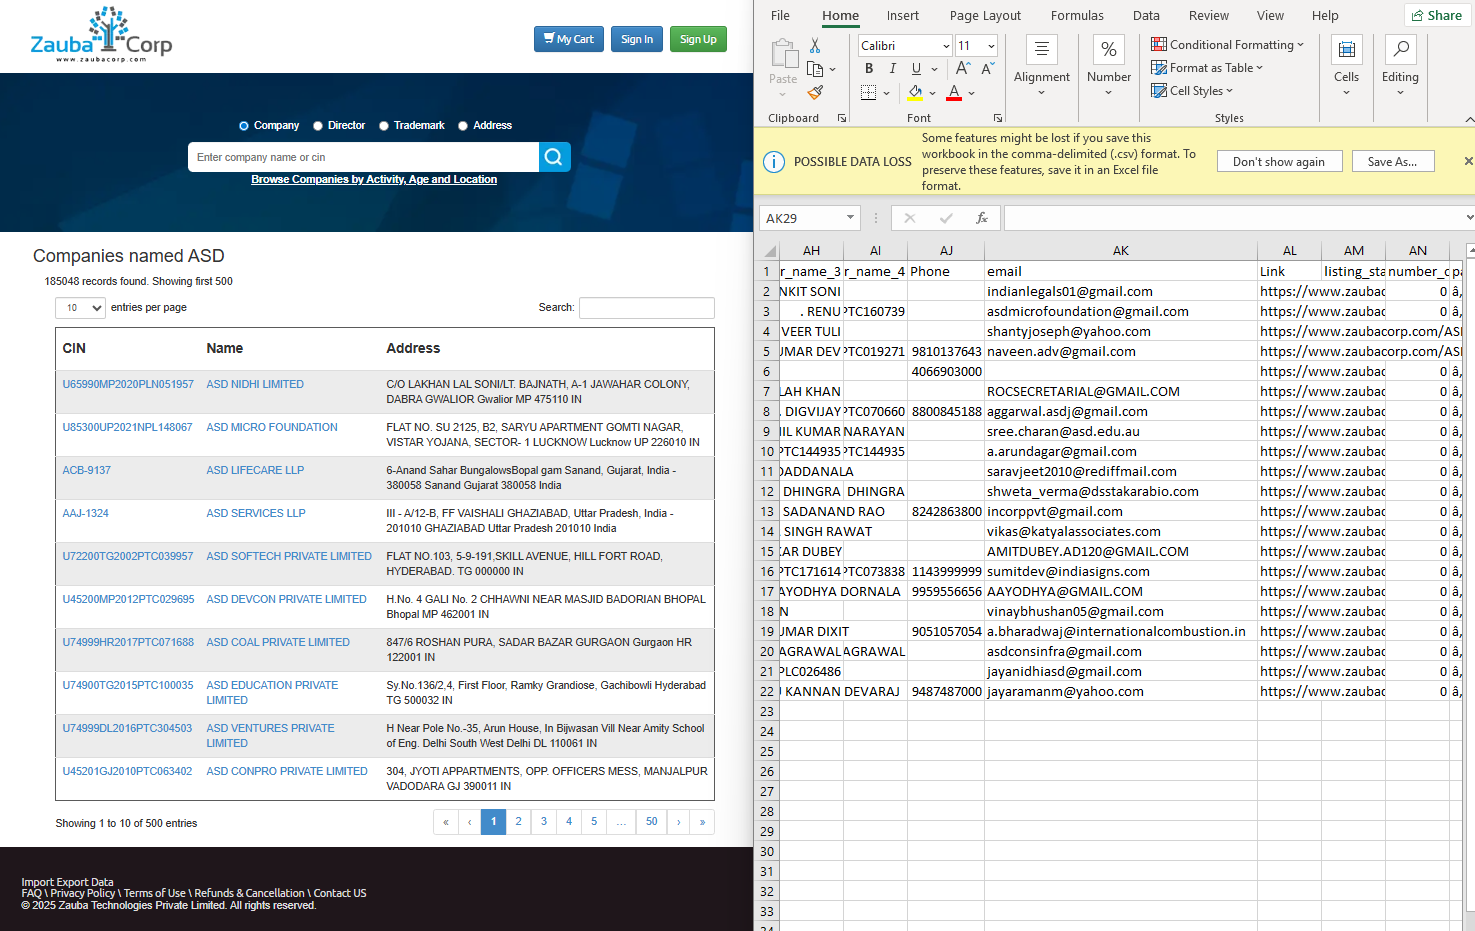The image size is (1475, 931).
Task: Apply underline formatting in Excel
Action: (x=916, y=69)
